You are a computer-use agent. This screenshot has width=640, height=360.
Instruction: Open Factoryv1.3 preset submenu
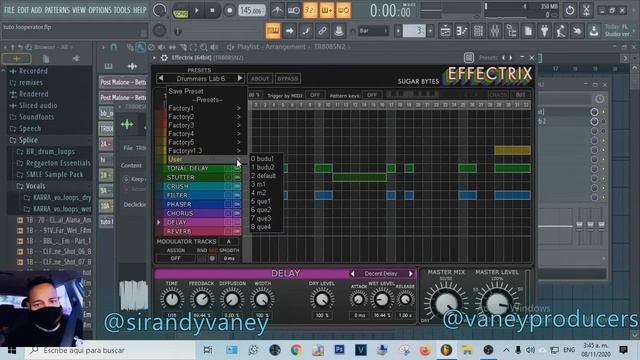pyautogui.click(x=206, y=151)
